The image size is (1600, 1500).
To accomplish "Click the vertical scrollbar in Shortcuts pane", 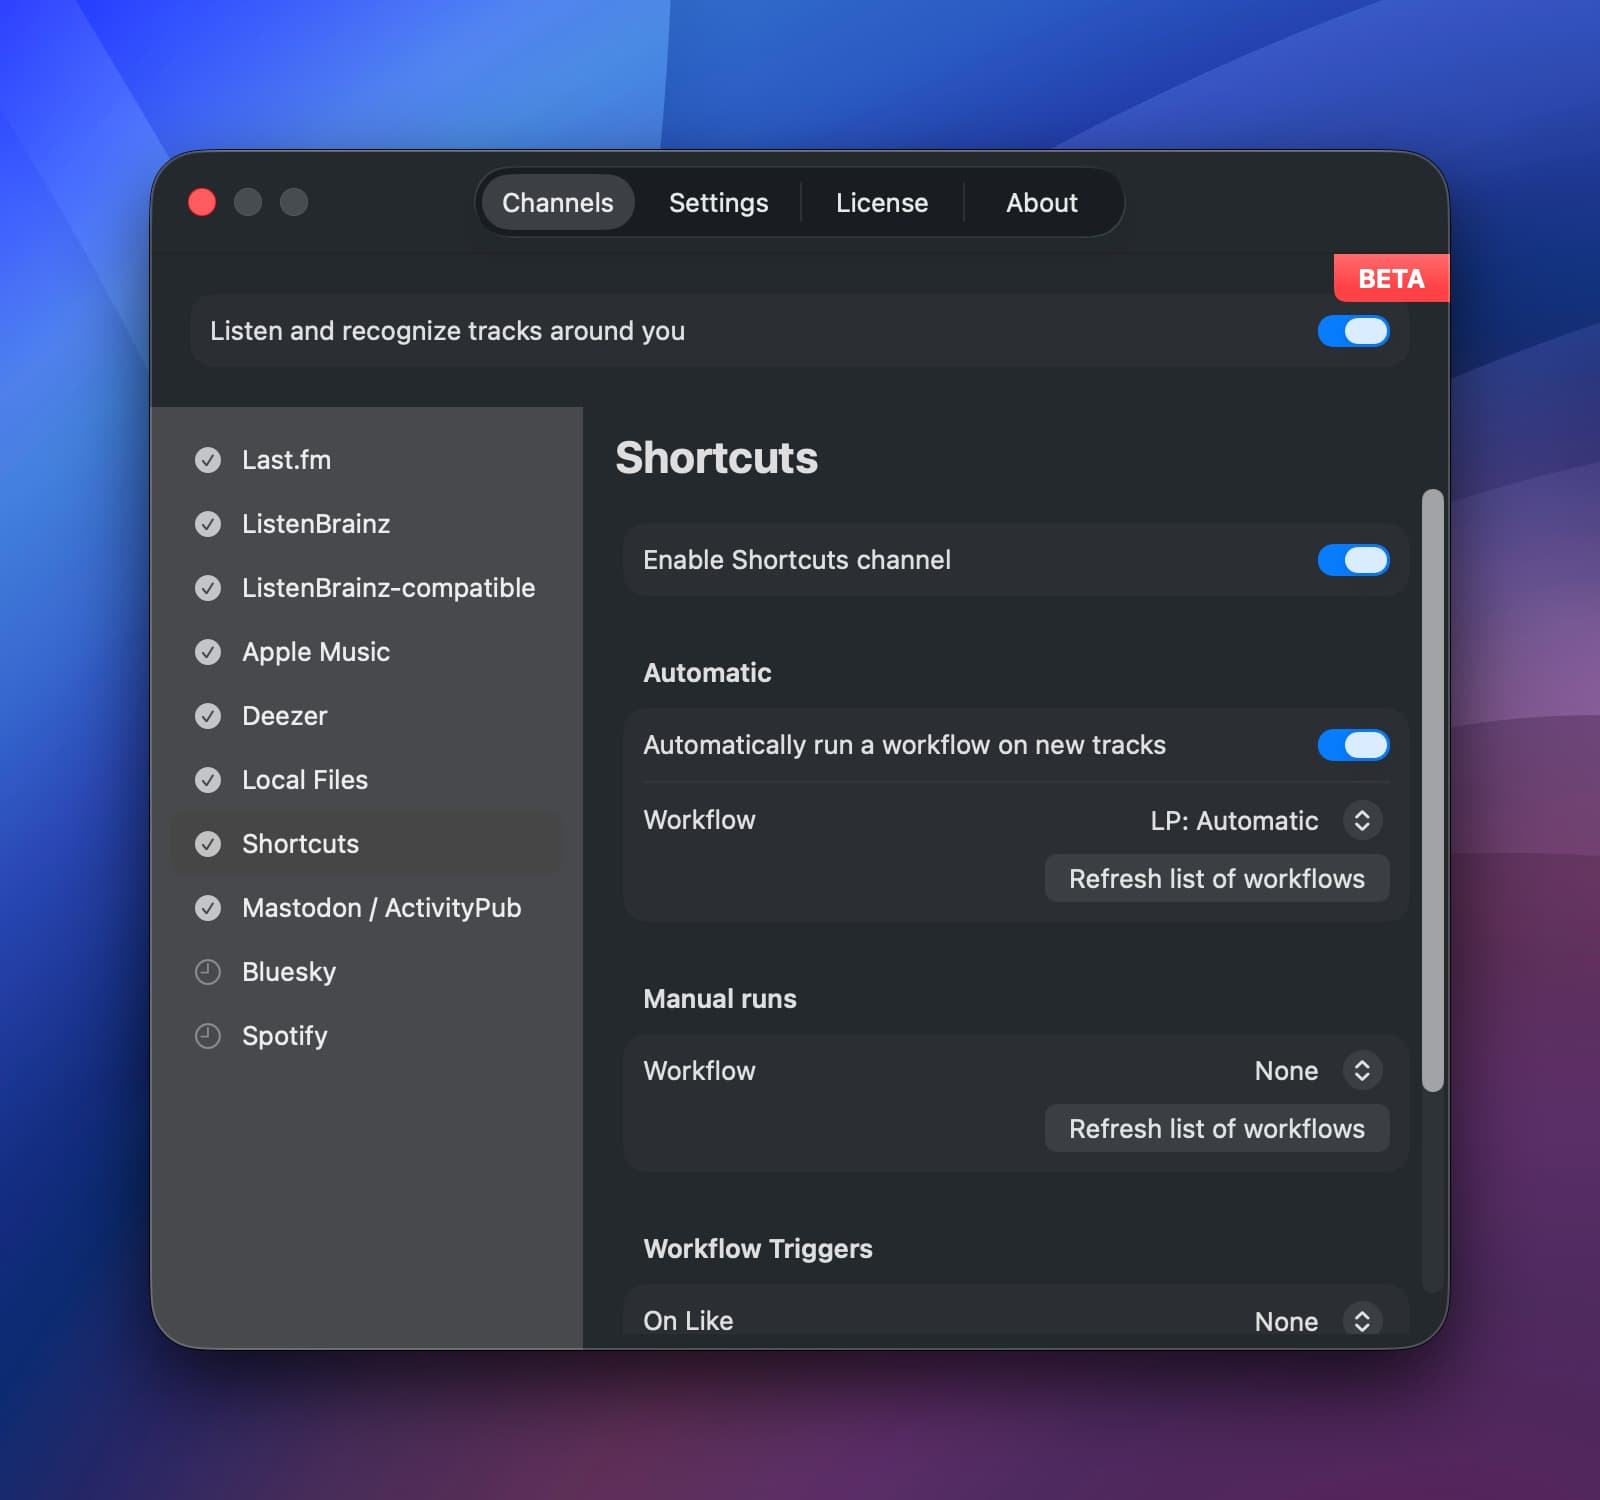I will [x=1432, y=790].
